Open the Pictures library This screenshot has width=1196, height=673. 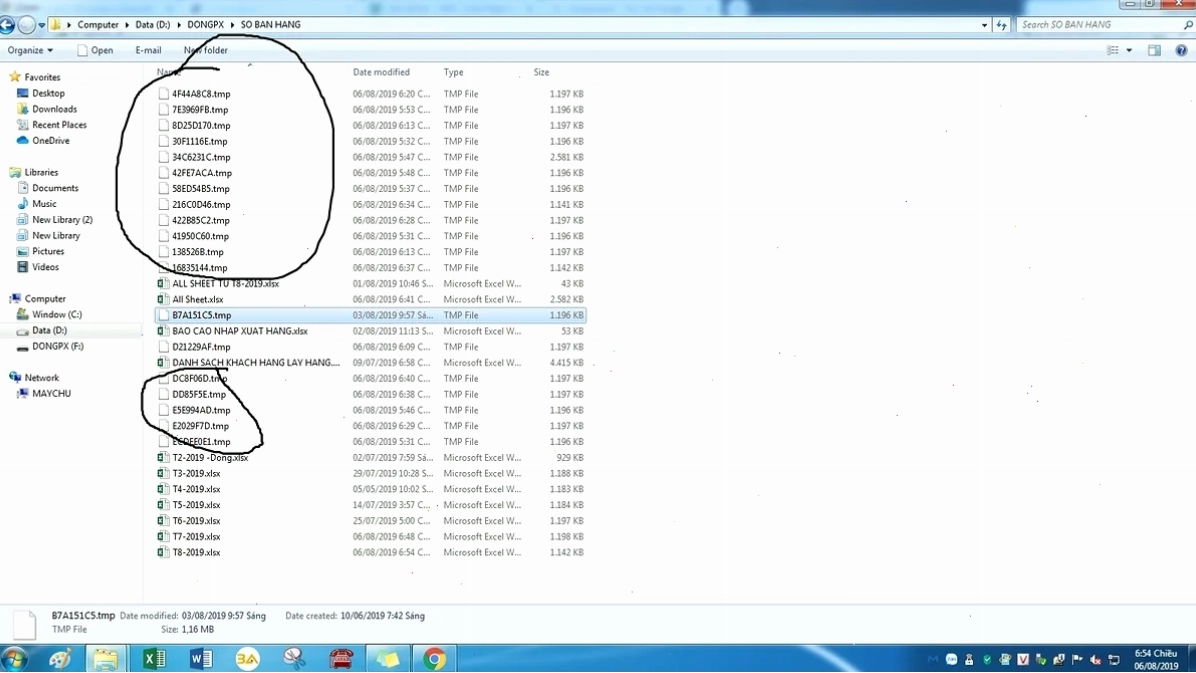tap(48, 251)
